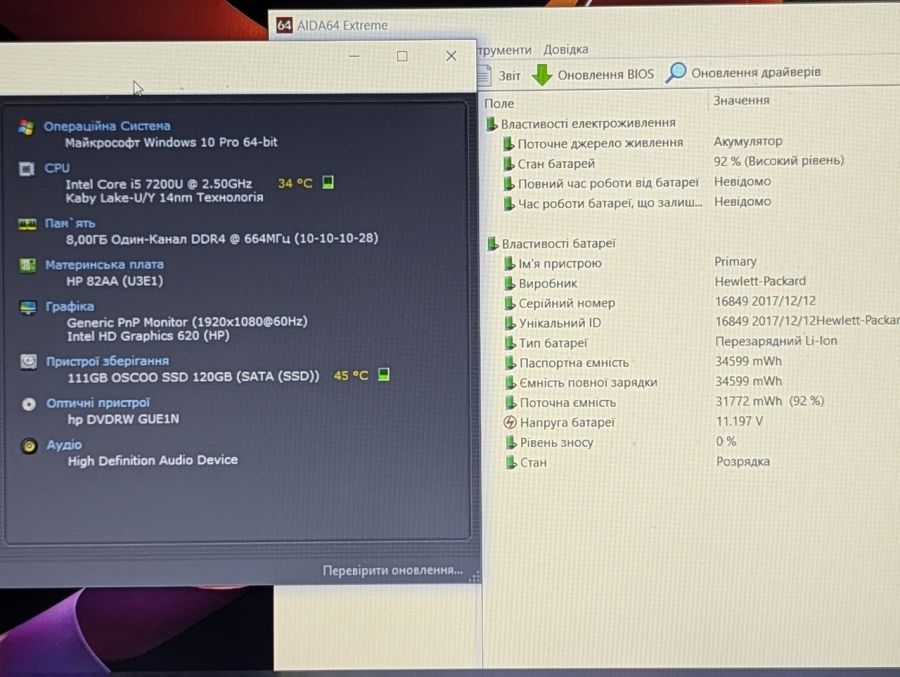Click the motherboard icon beside Материнська плата
Image resolution: width=900 pixels, height=677 pixels.
28,265
